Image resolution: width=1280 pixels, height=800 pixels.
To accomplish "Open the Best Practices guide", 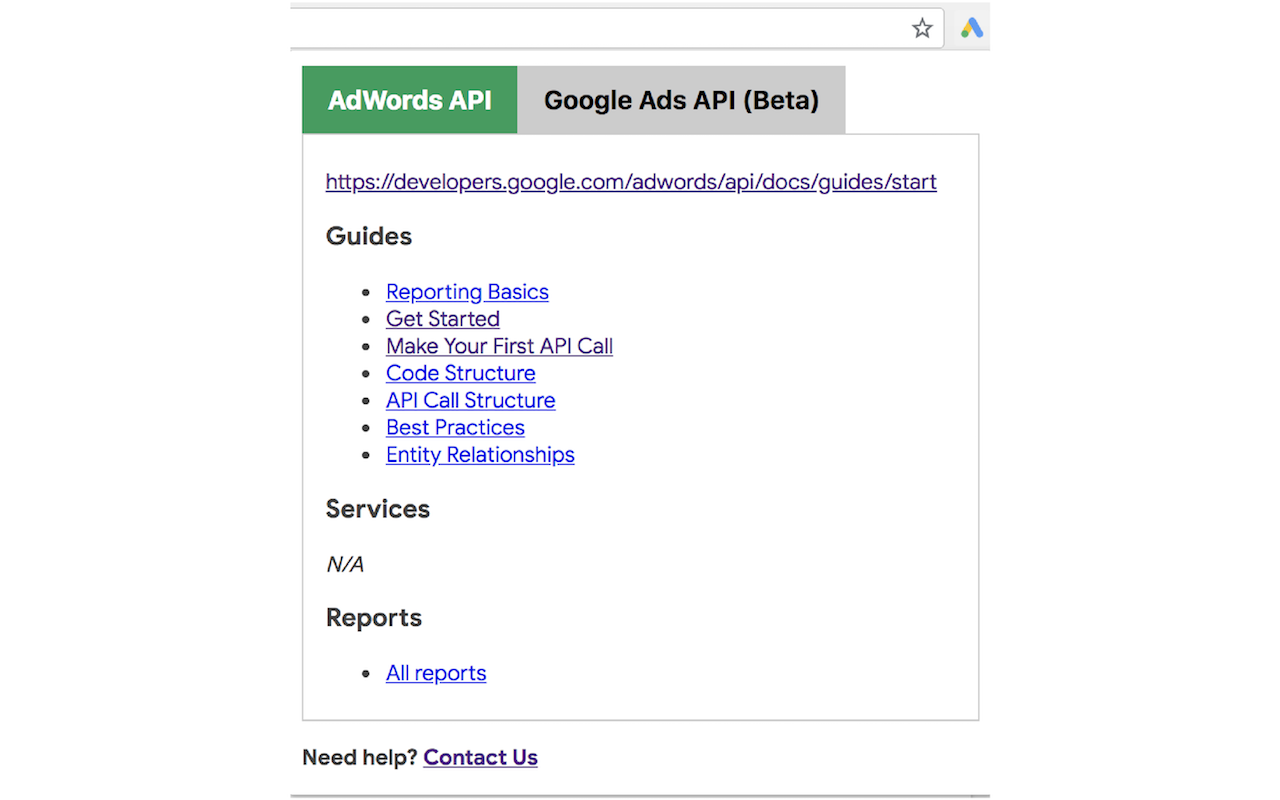I will [455, 427].
